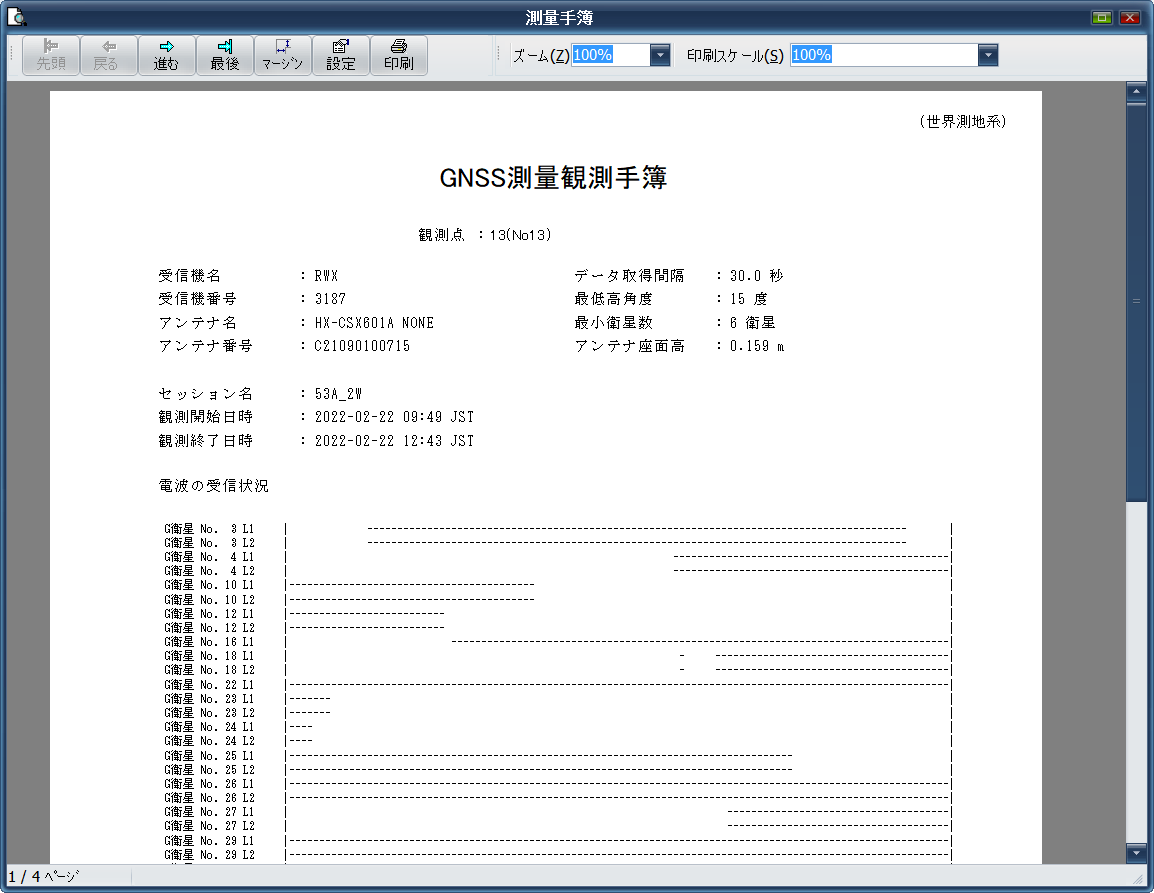Click session name value 53A_2W
The image size is (1154, 893).
[338, 394]
